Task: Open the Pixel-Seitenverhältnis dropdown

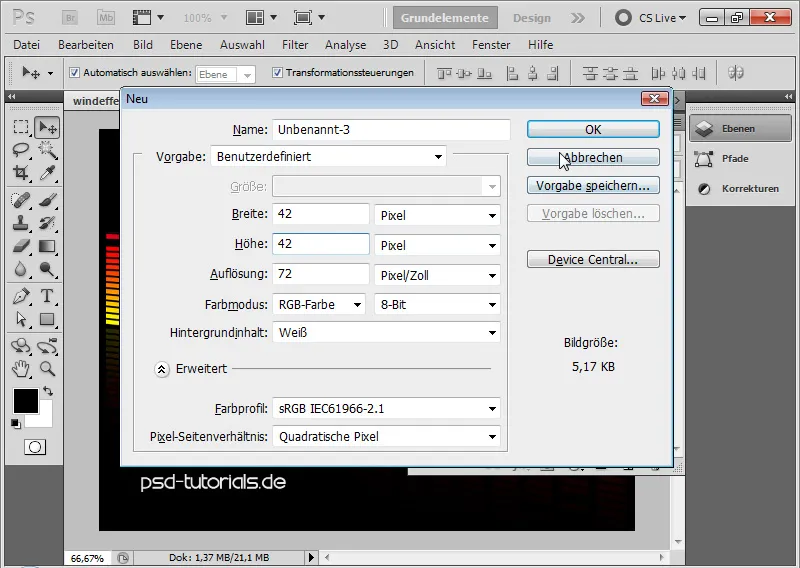Action: [386, 436]
